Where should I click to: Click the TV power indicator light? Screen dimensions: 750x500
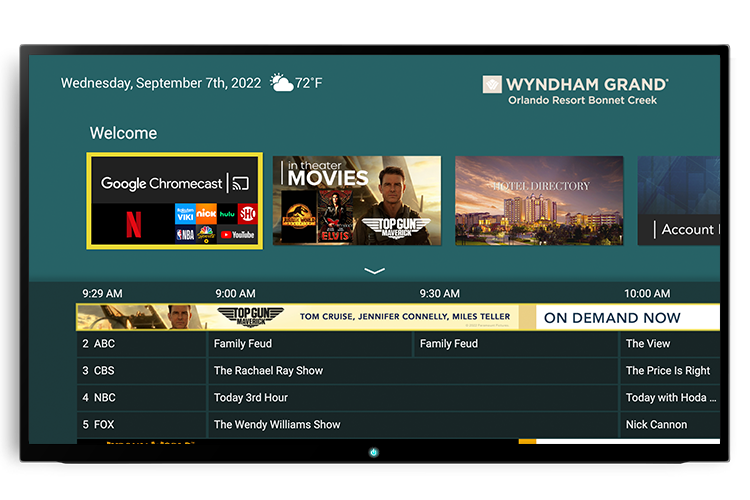[x=374, y=452]
